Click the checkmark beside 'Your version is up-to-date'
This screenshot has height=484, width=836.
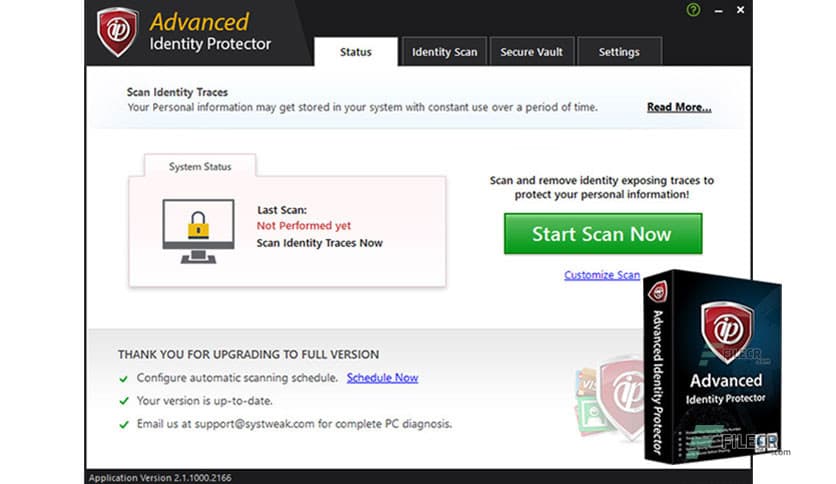(124, 401)
